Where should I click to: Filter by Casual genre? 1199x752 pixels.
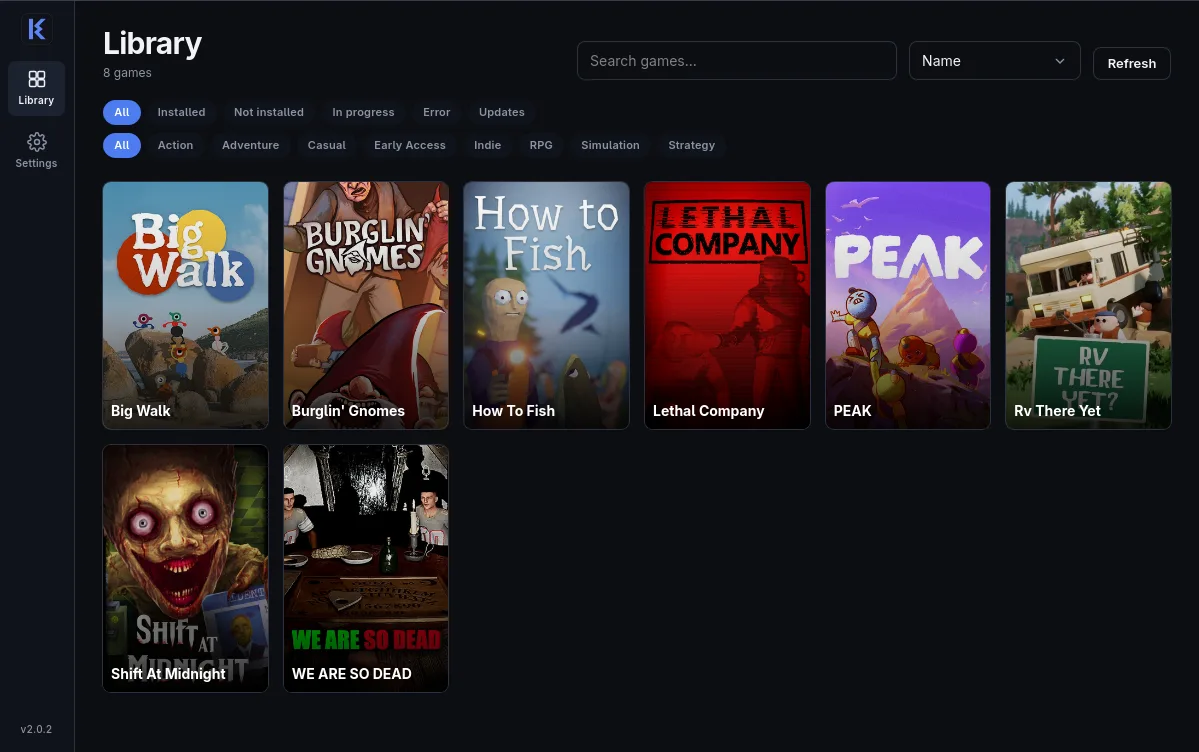click(x=327, y=145)
